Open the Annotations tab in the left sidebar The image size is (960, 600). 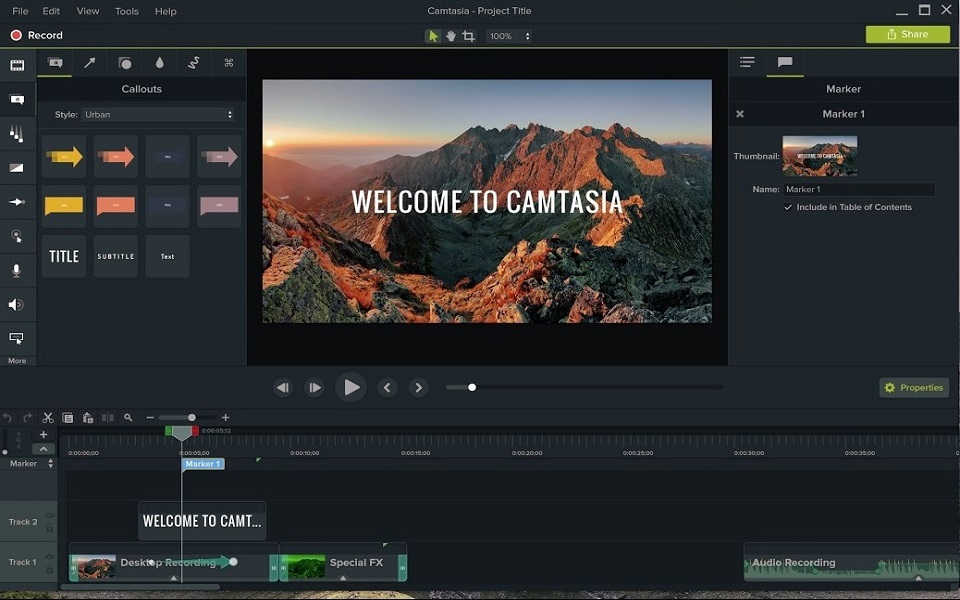17,99
